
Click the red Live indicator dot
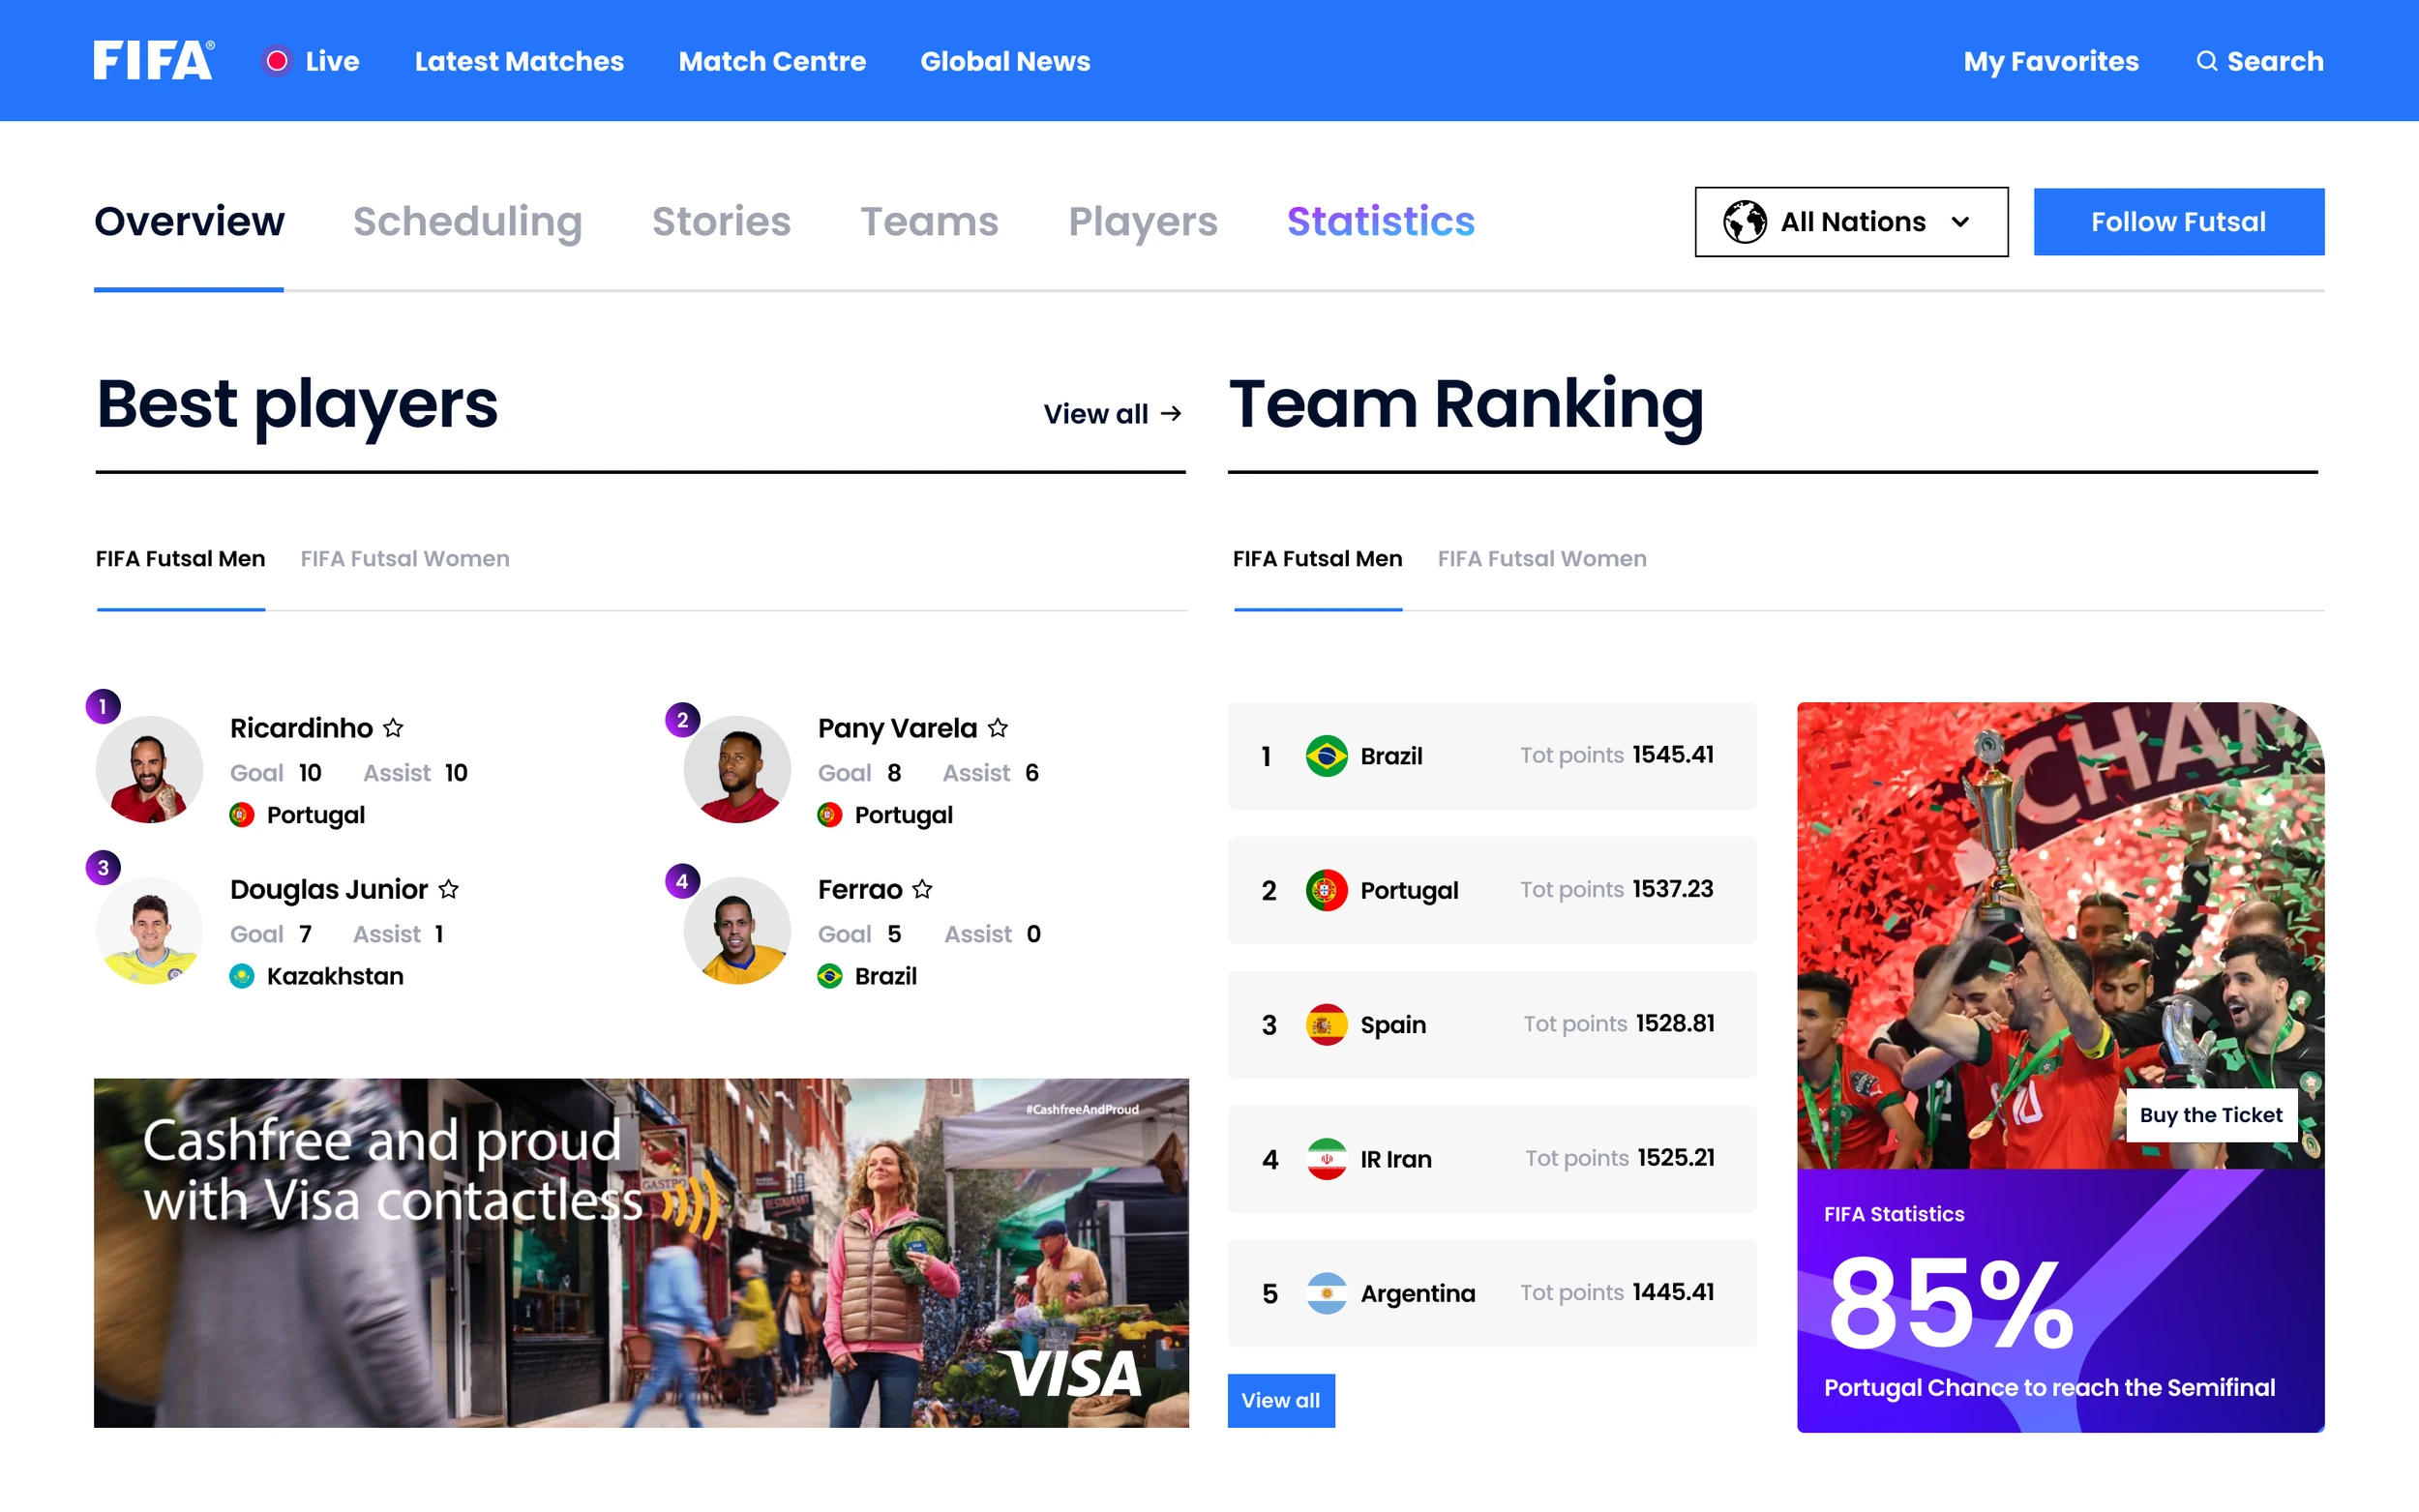point(277,61)
